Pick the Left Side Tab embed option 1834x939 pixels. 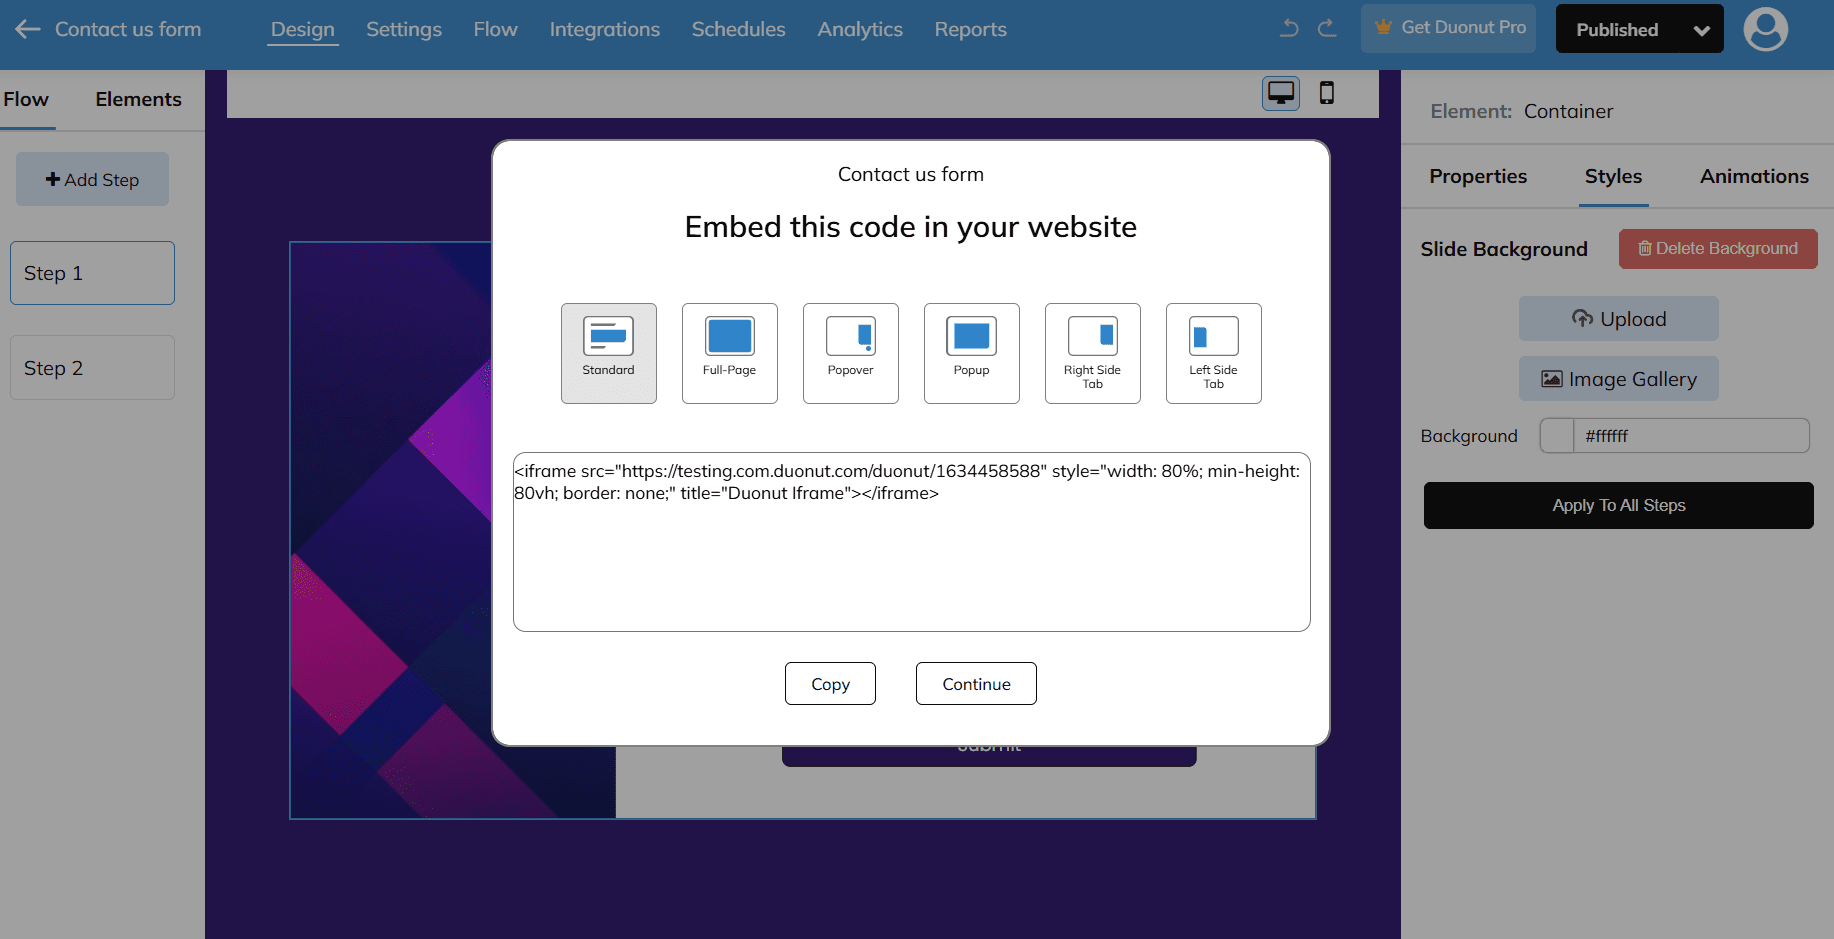pos(1213,353)
